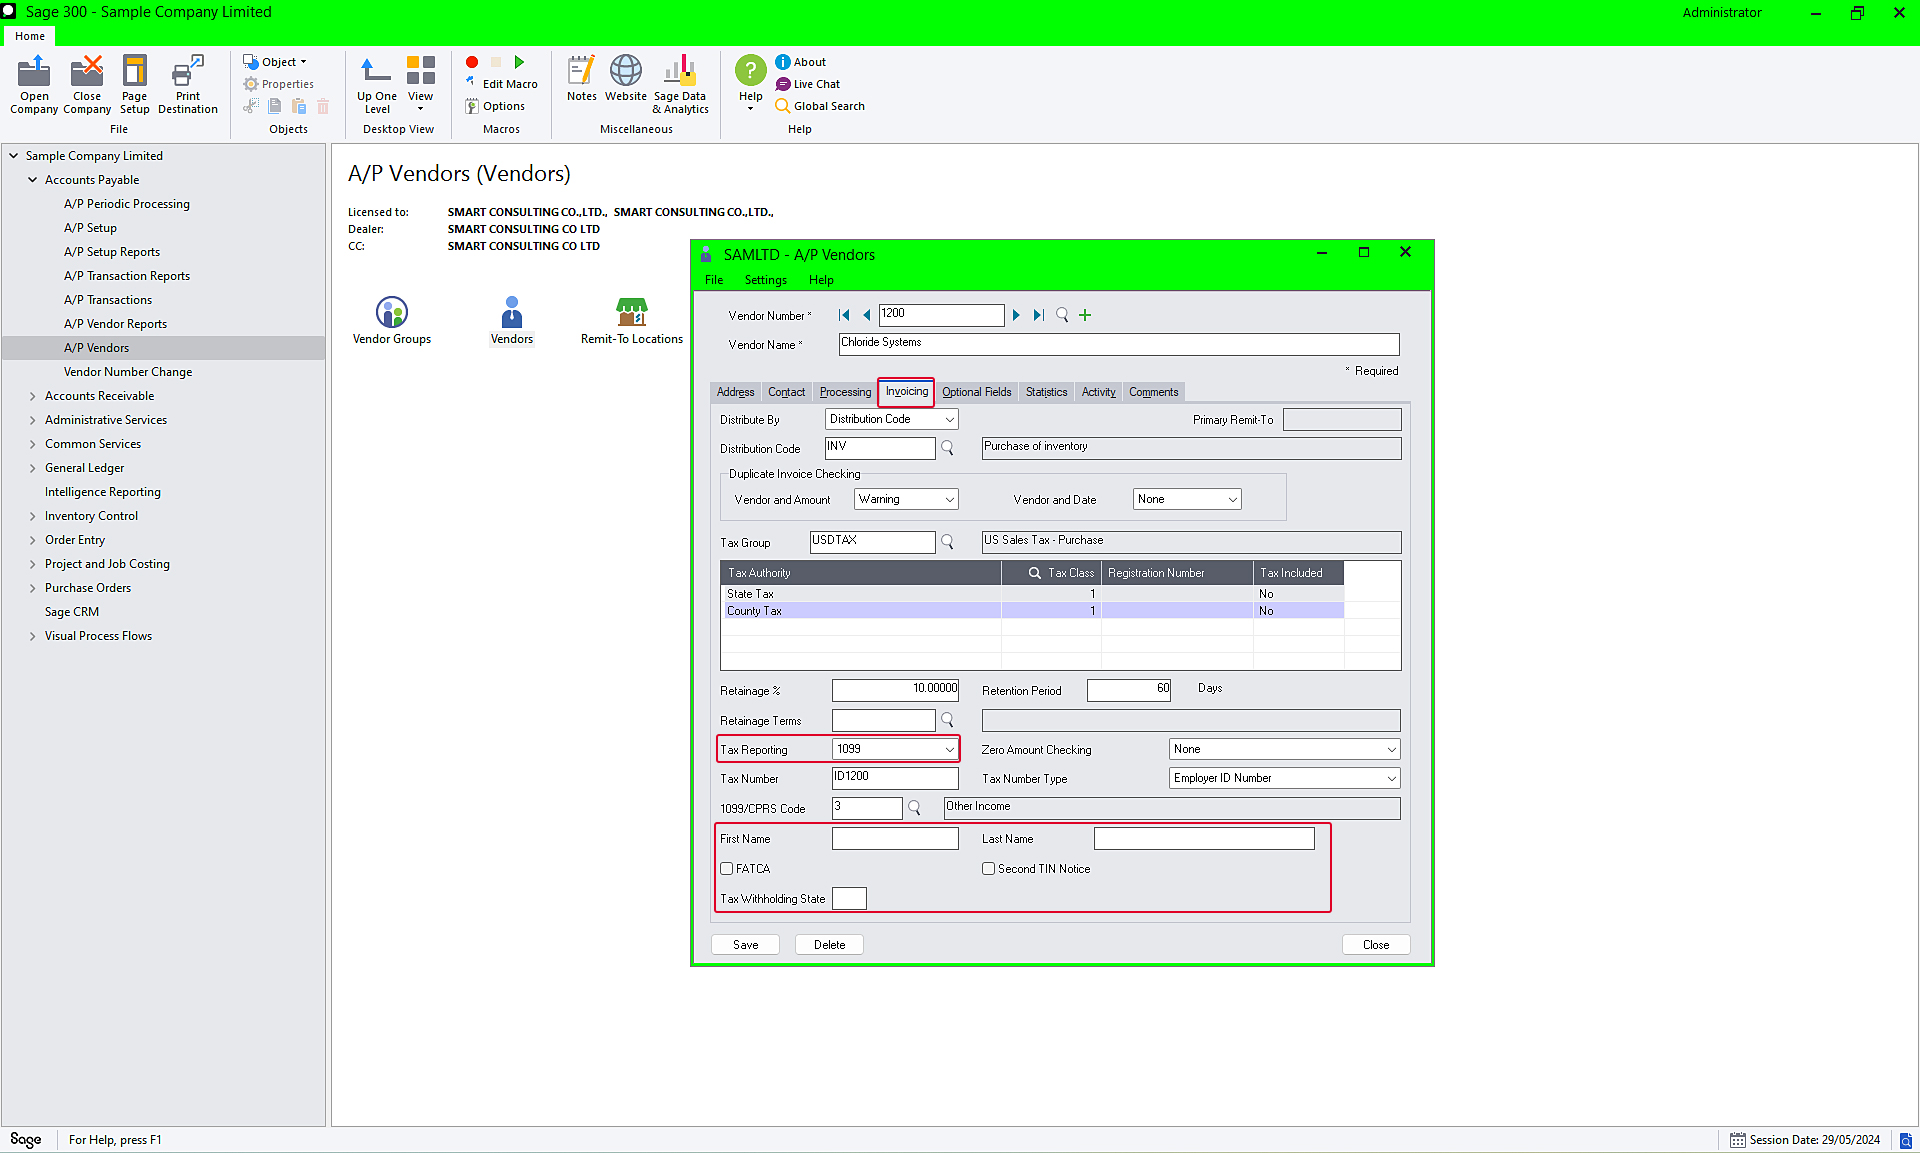
Task: Open Settings menu in A/P Vendors
Action: 765,280
